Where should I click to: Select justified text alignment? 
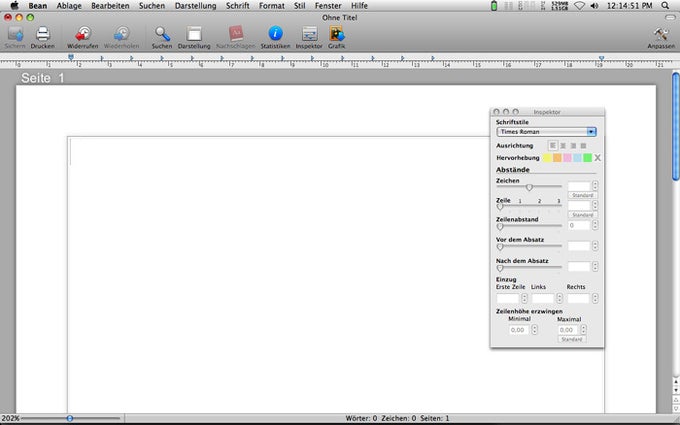coord(583,146)
